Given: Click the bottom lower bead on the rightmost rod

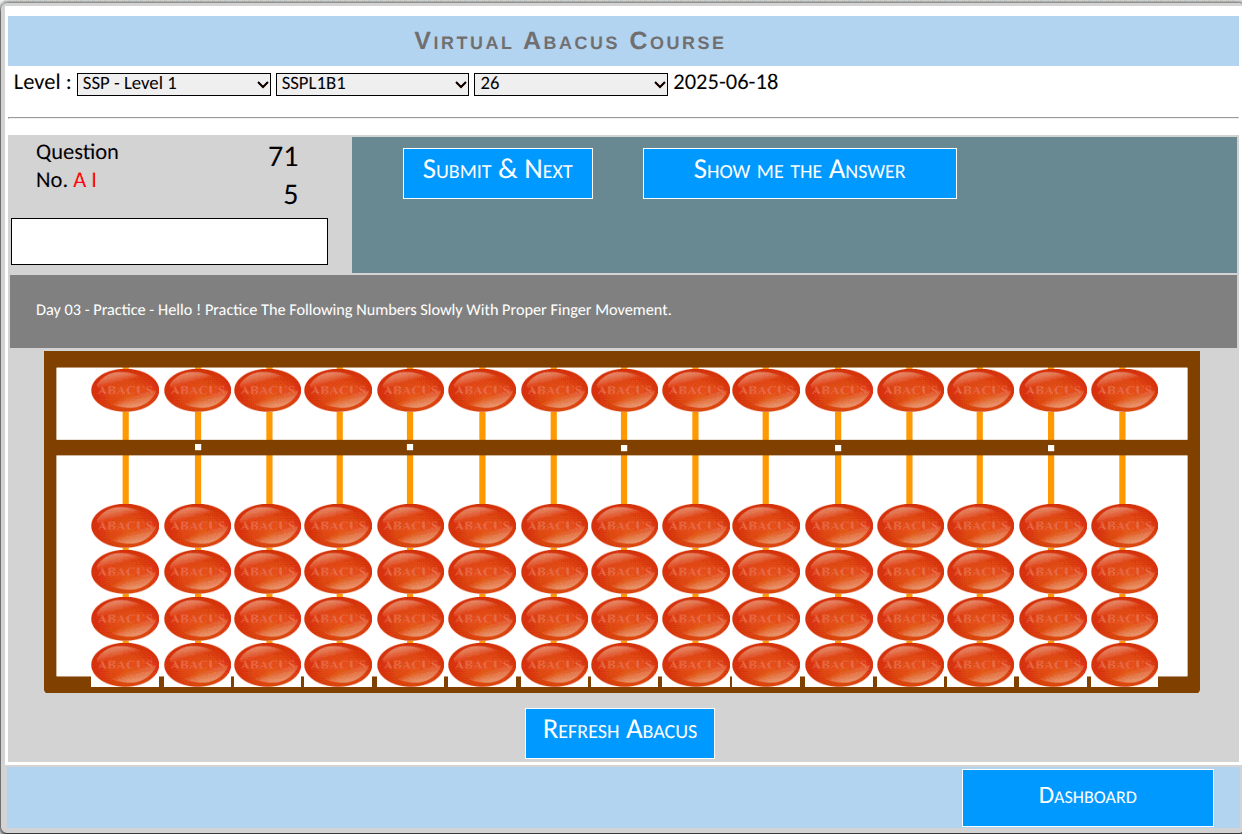Looking at the screenshot, I should 1124,664.
